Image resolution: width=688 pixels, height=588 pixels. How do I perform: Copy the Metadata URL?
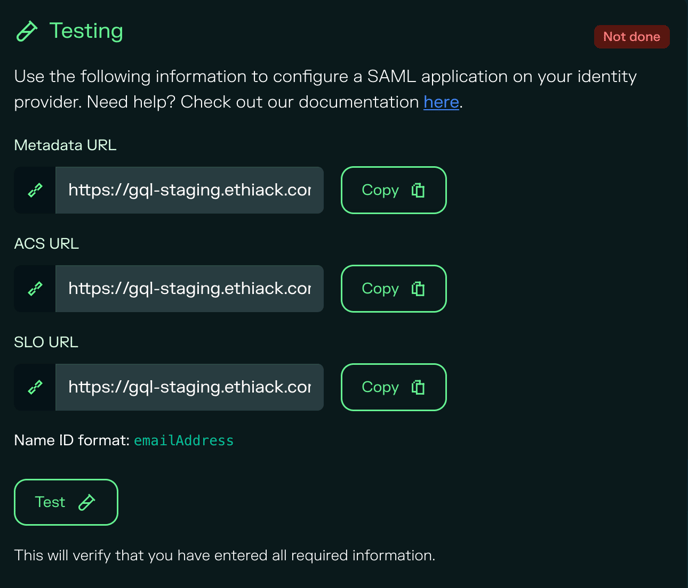click(393, 190)
